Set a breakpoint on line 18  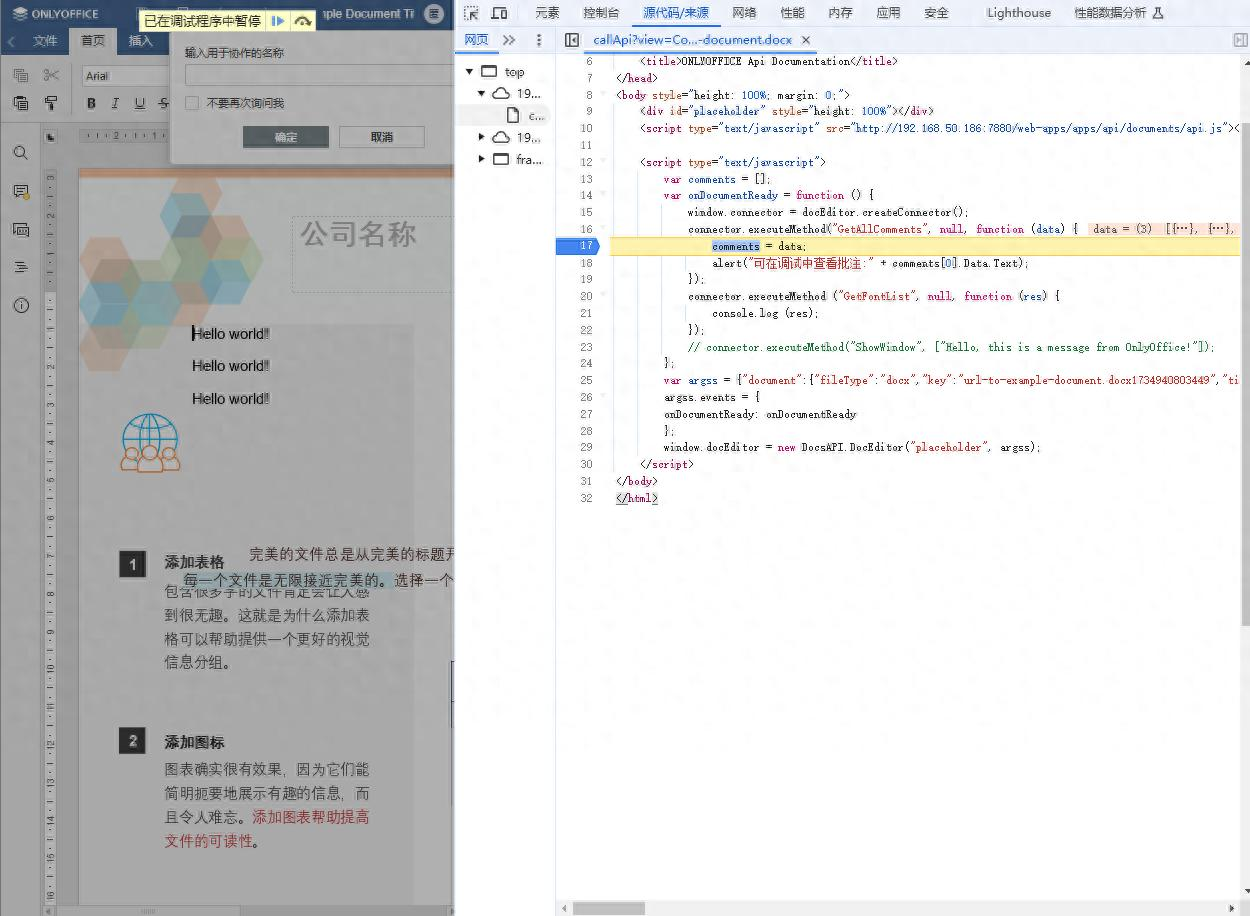586,263
